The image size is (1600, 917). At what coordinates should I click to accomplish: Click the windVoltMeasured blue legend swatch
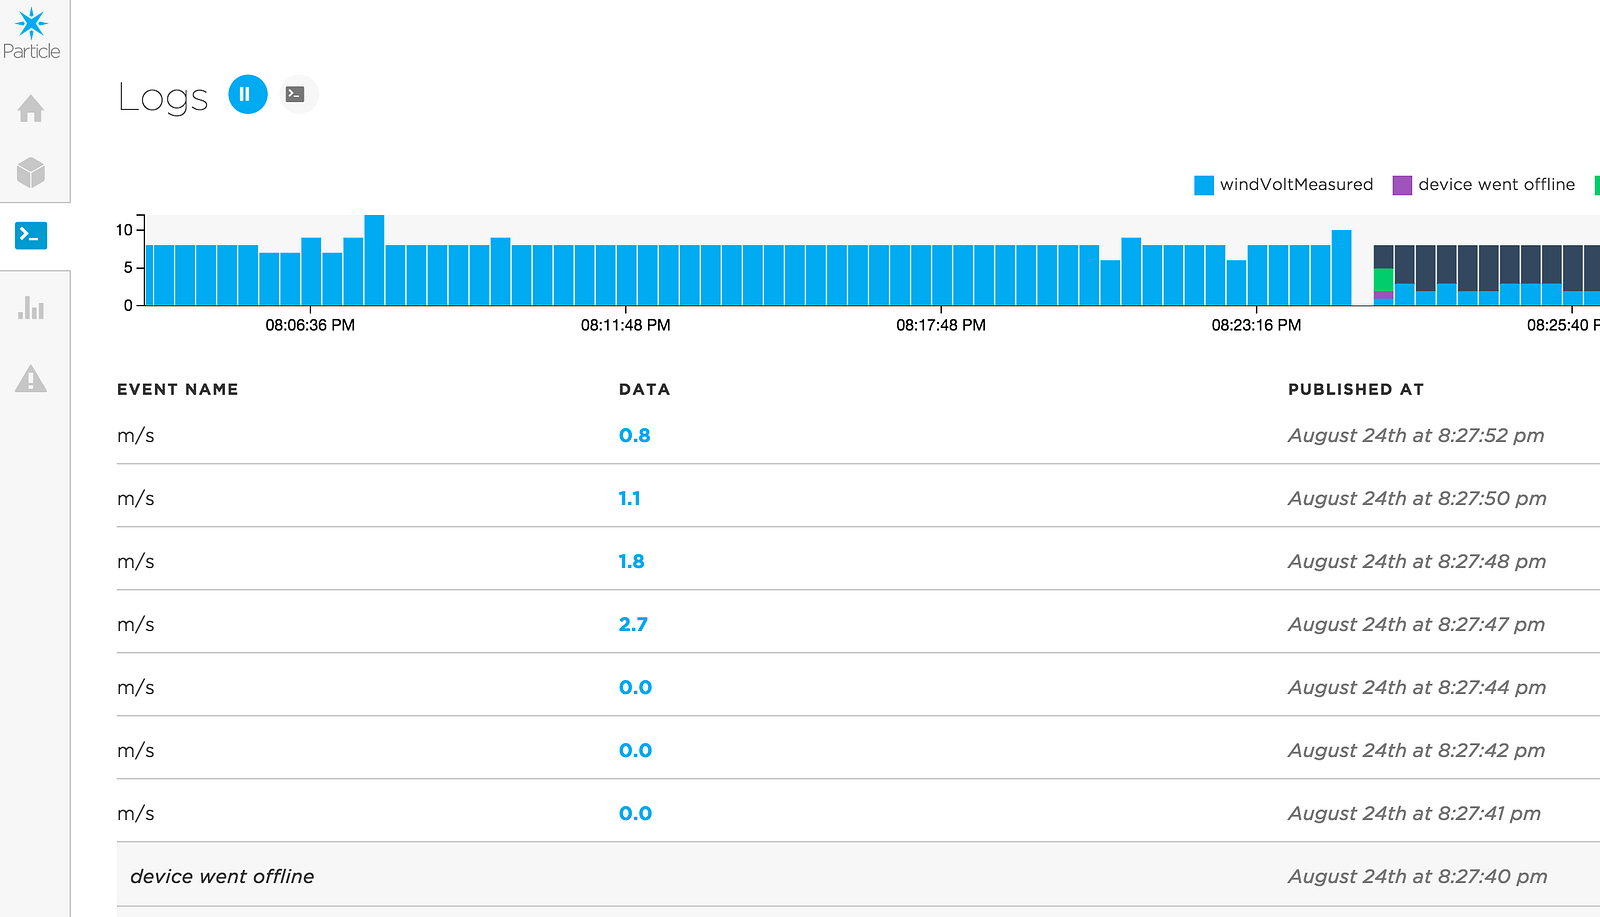(1204, 185)
